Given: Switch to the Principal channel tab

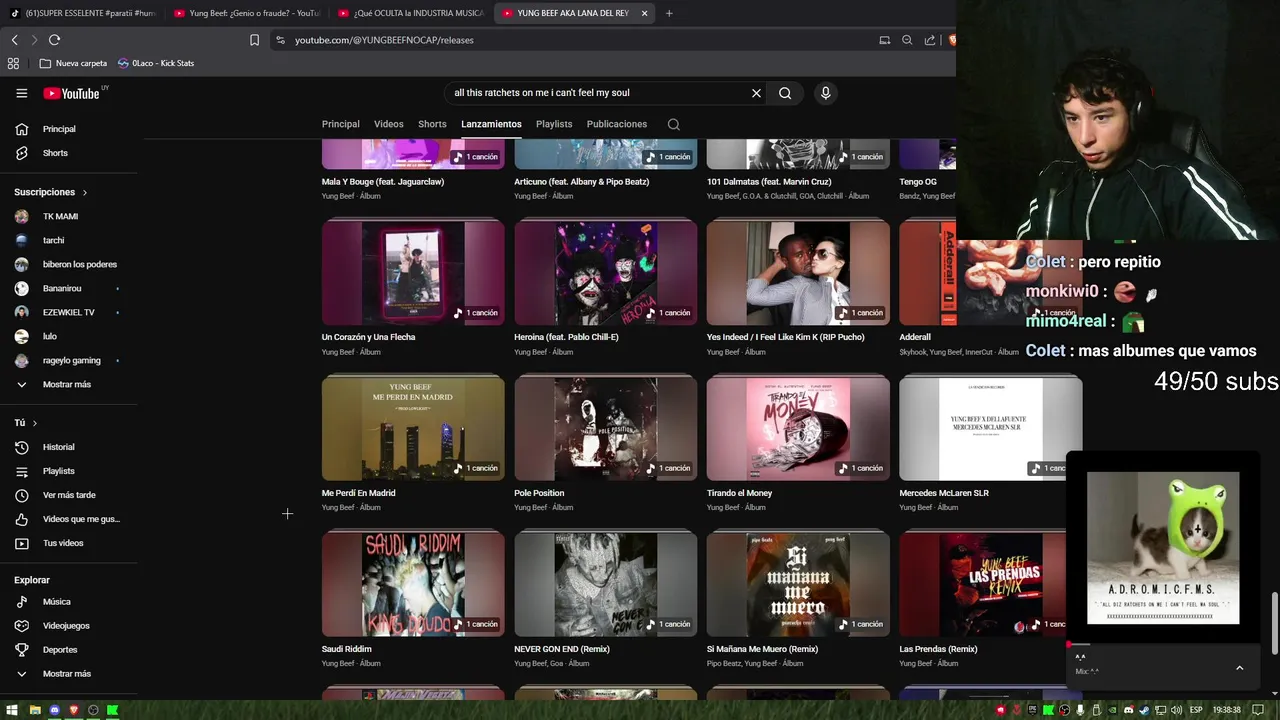Looking at the screenshot, I should [x=341, y=124].
